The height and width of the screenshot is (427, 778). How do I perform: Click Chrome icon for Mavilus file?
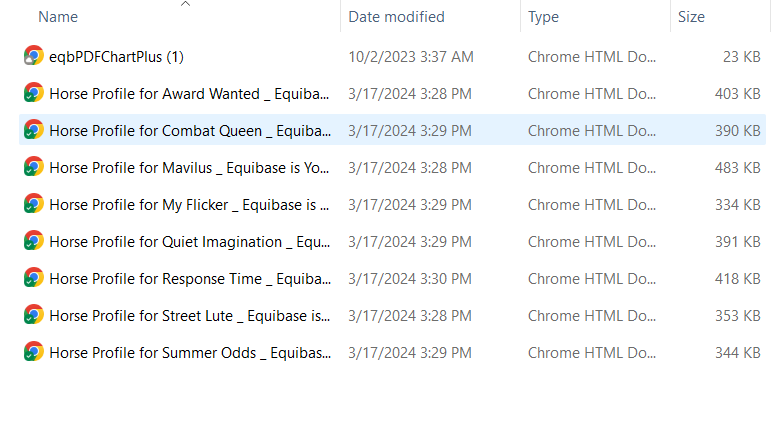coord(33,168)
